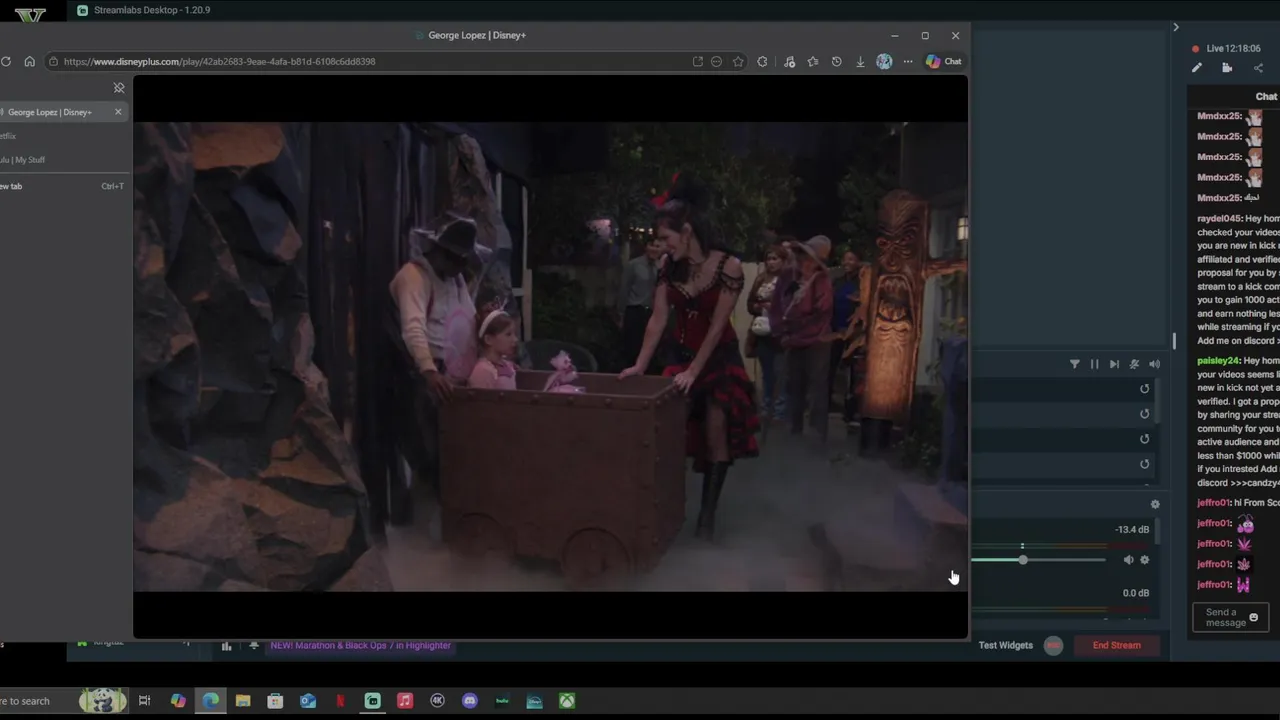Click the fourth row's reset arrow icon
The image size is (1280, 720).
1145,464
